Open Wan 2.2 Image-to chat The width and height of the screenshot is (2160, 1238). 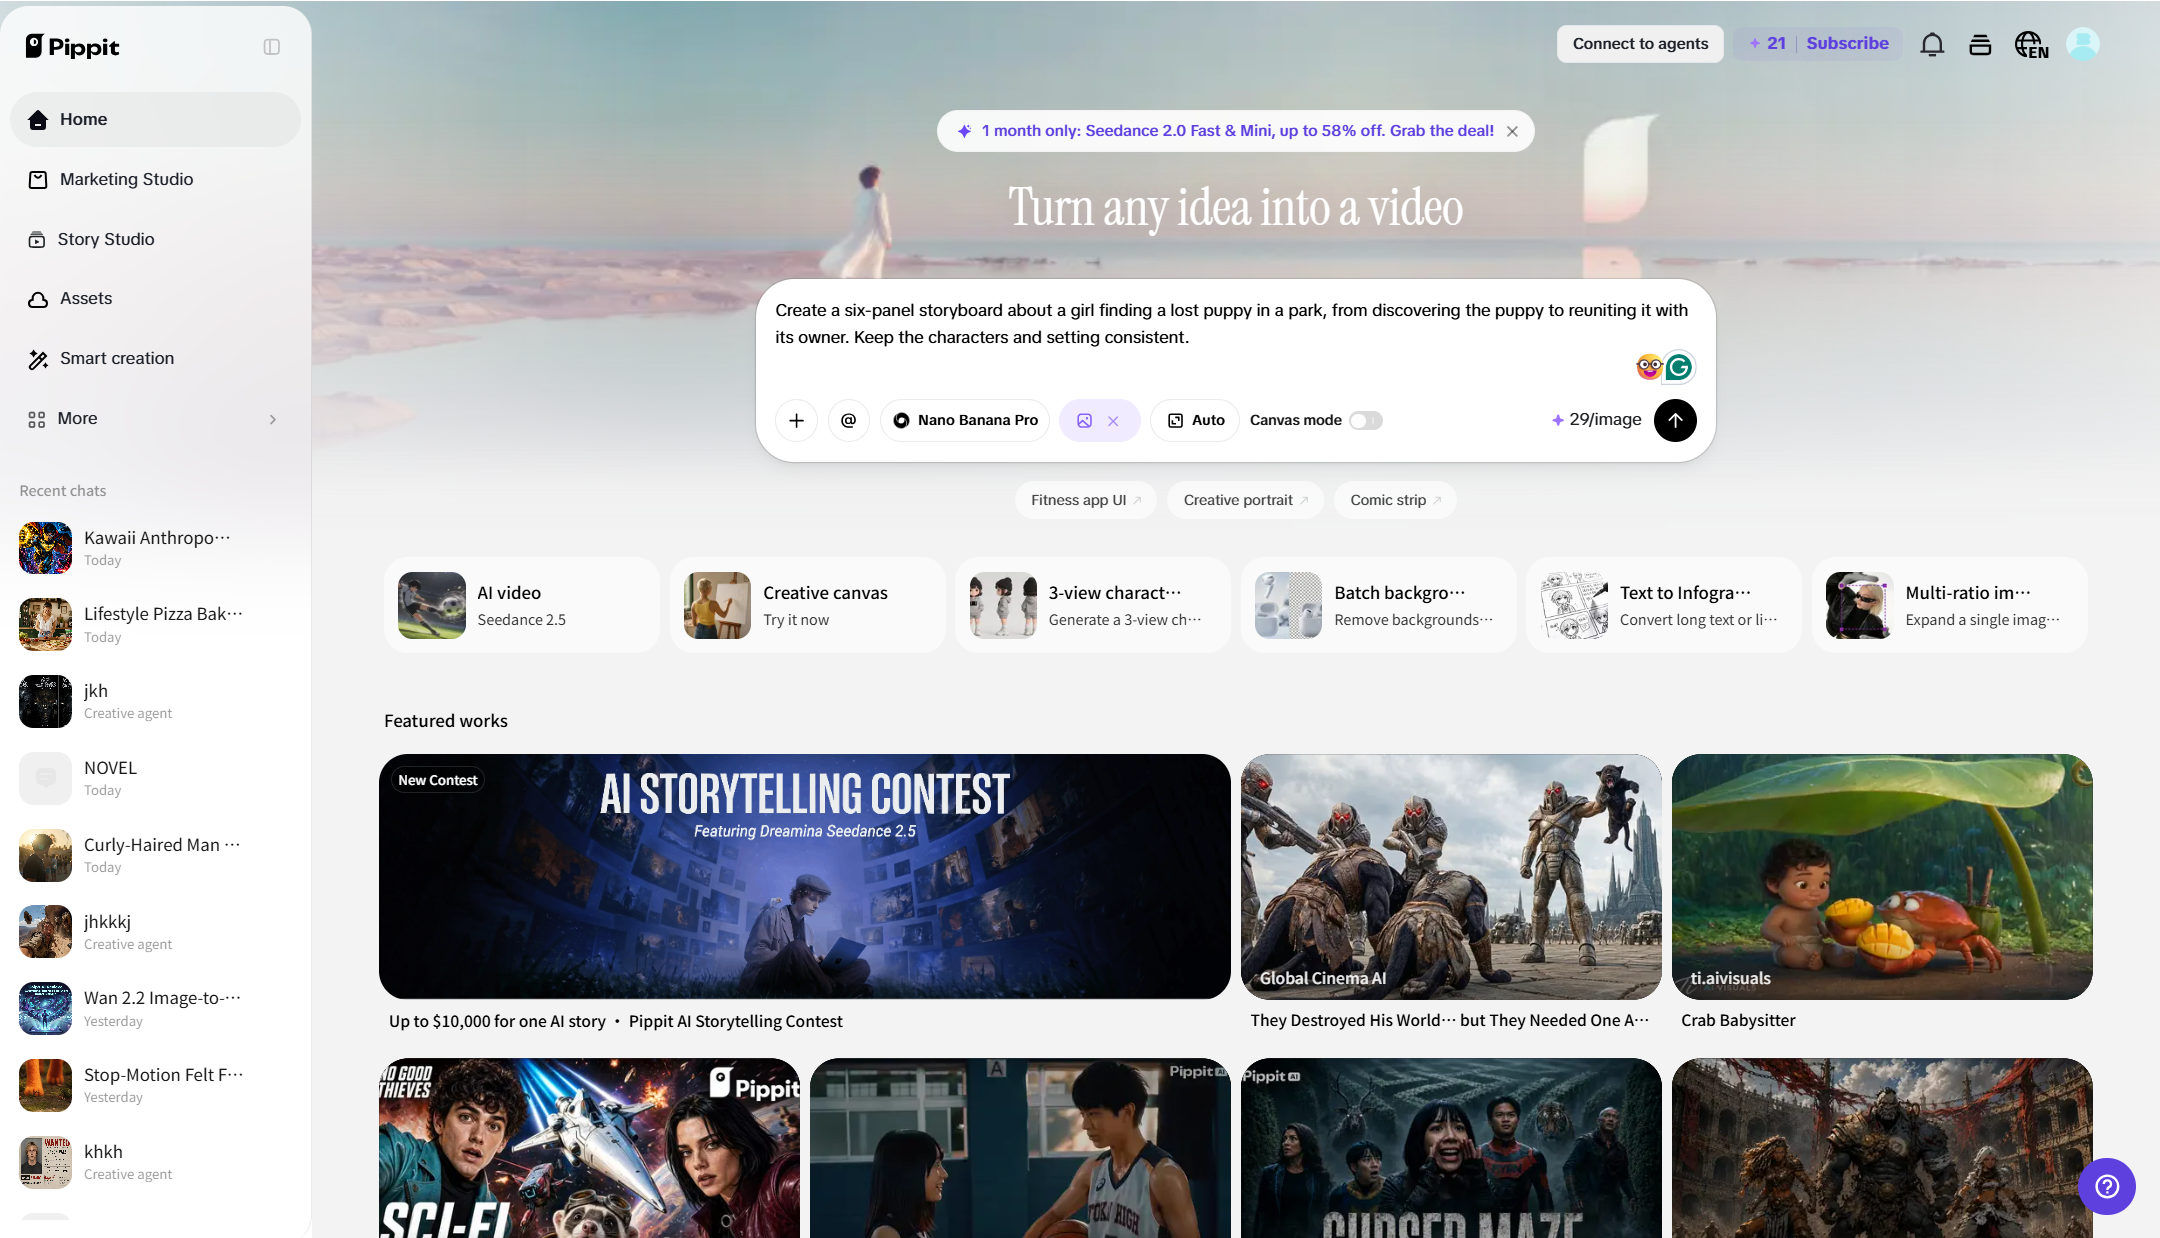tap(155, 1008)
